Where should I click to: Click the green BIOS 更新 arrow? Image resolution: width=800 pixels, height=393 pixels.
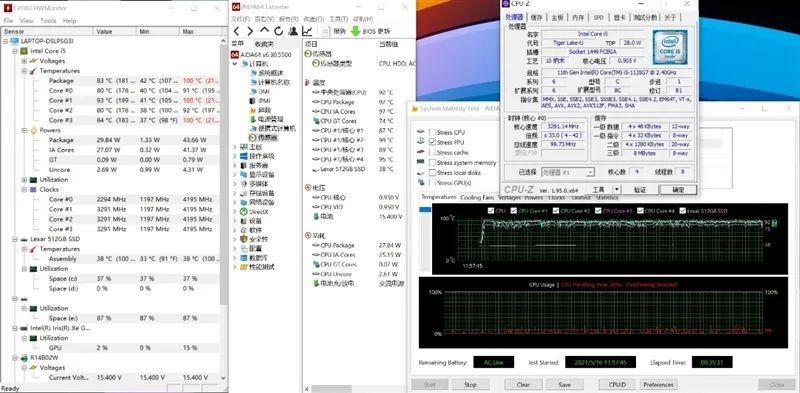(x=356, y=31)
